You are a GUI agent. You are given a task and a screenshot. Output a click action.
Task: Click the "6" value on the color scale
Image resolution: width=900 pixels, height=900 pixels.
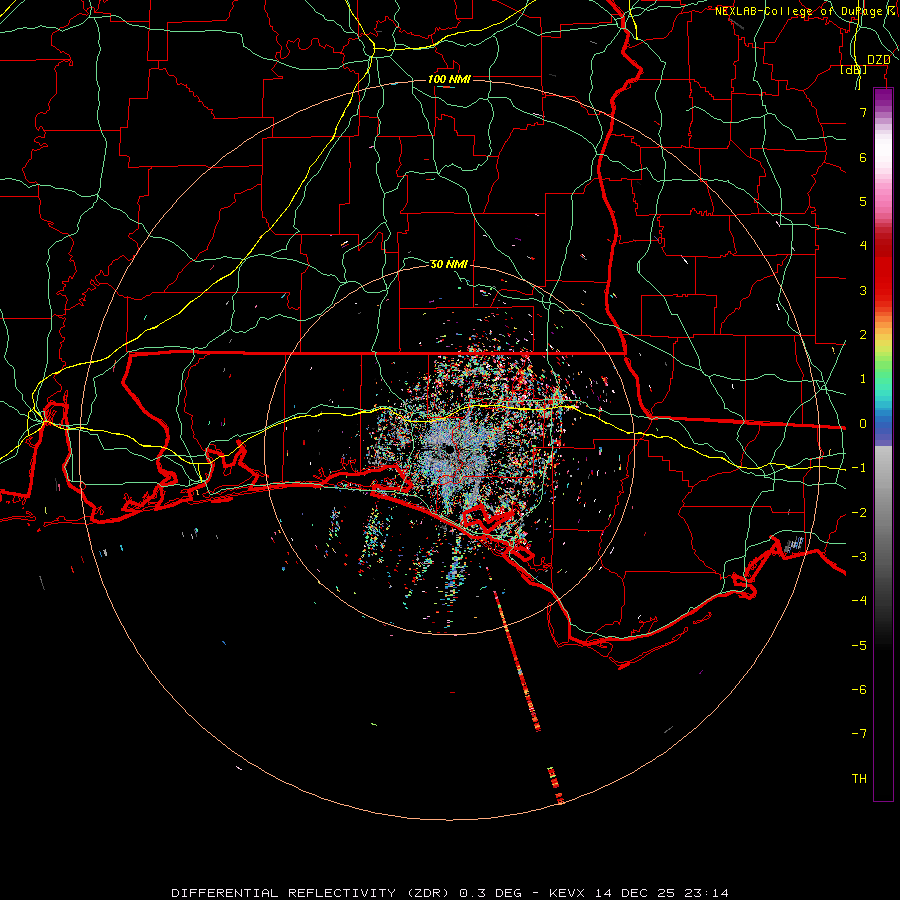[863, 157]
